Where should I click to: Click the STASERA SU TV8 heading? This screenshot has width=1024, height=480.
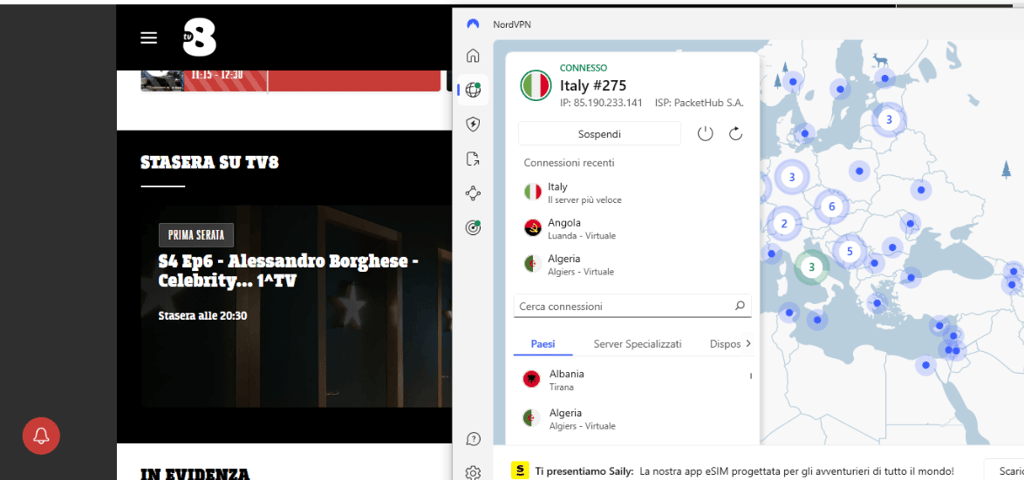click(x=210, y=163)
